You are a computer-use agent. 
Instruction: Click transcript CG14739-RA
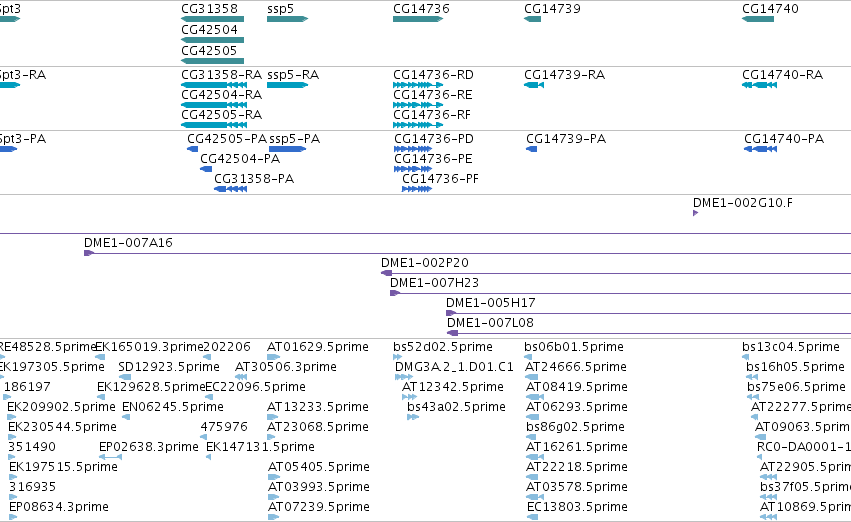[564, 75]
